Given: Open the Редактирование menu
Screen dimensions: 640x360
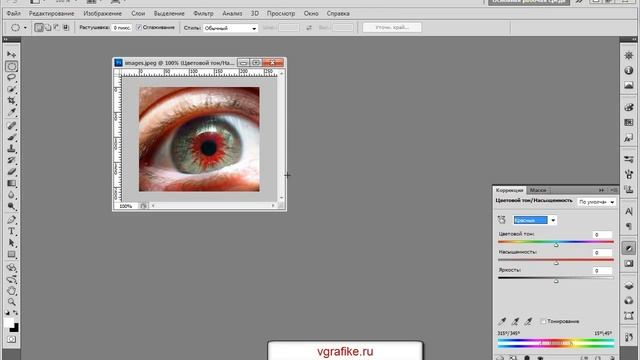Looking at the screenshot, I should tap(51, 13).
